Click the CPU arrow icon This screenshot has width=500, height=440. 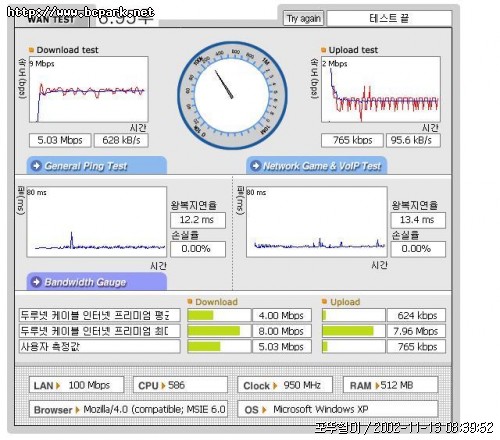(163, 386)
